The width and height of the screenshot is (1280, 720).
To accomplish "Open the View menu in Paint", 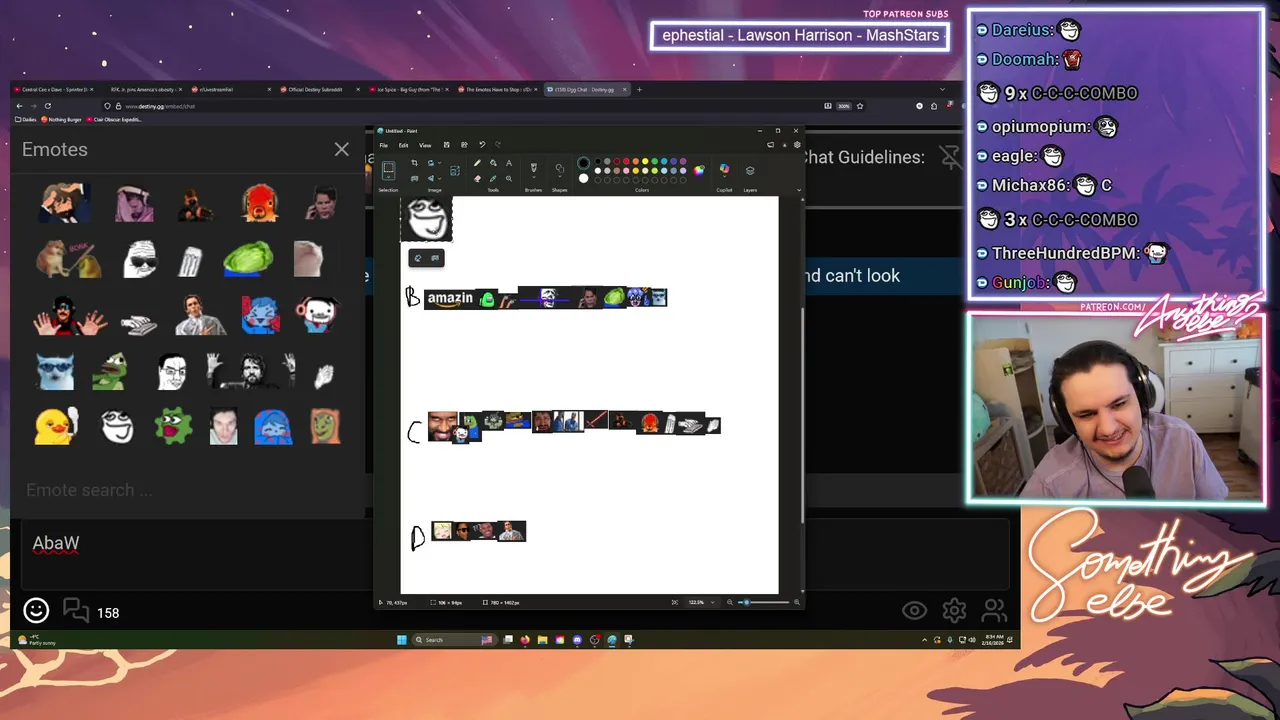I will point(425,145).
